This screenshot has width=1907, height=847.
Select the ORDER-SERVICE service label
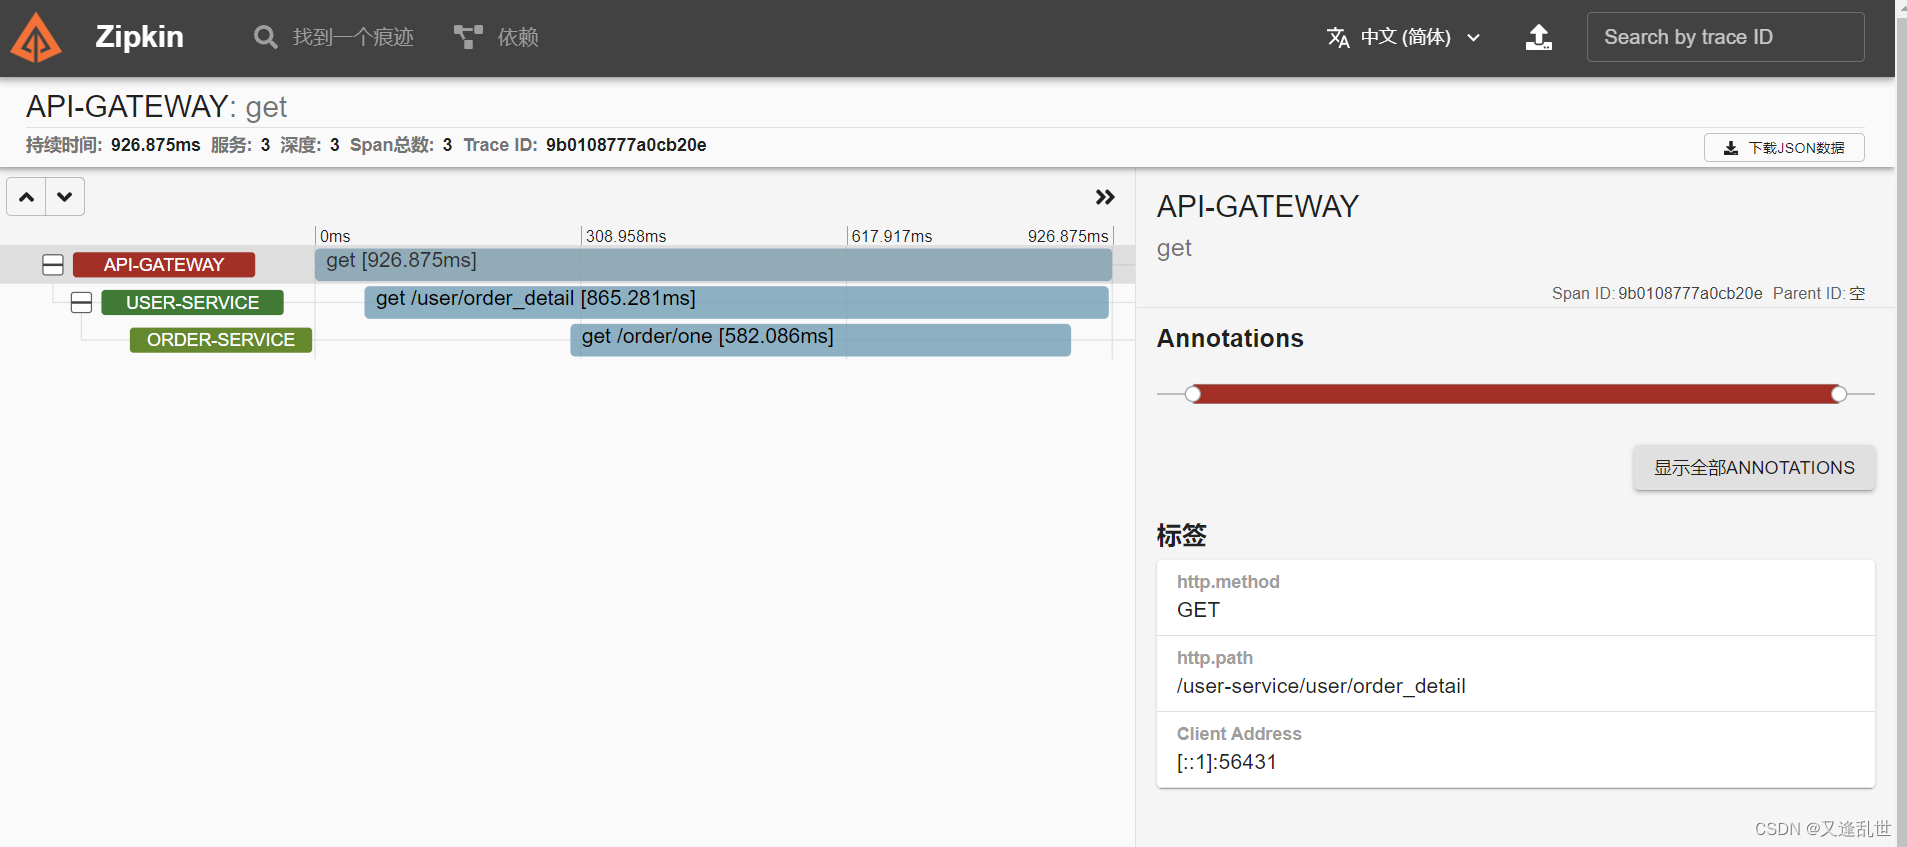point(221,340)
